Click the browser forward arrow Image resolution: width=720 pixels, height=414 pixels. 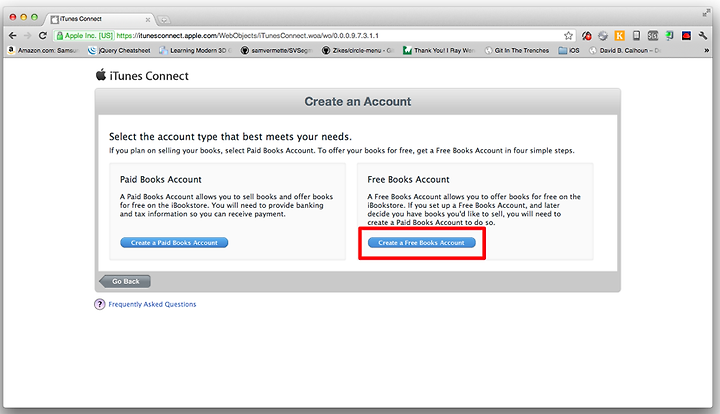28,35
